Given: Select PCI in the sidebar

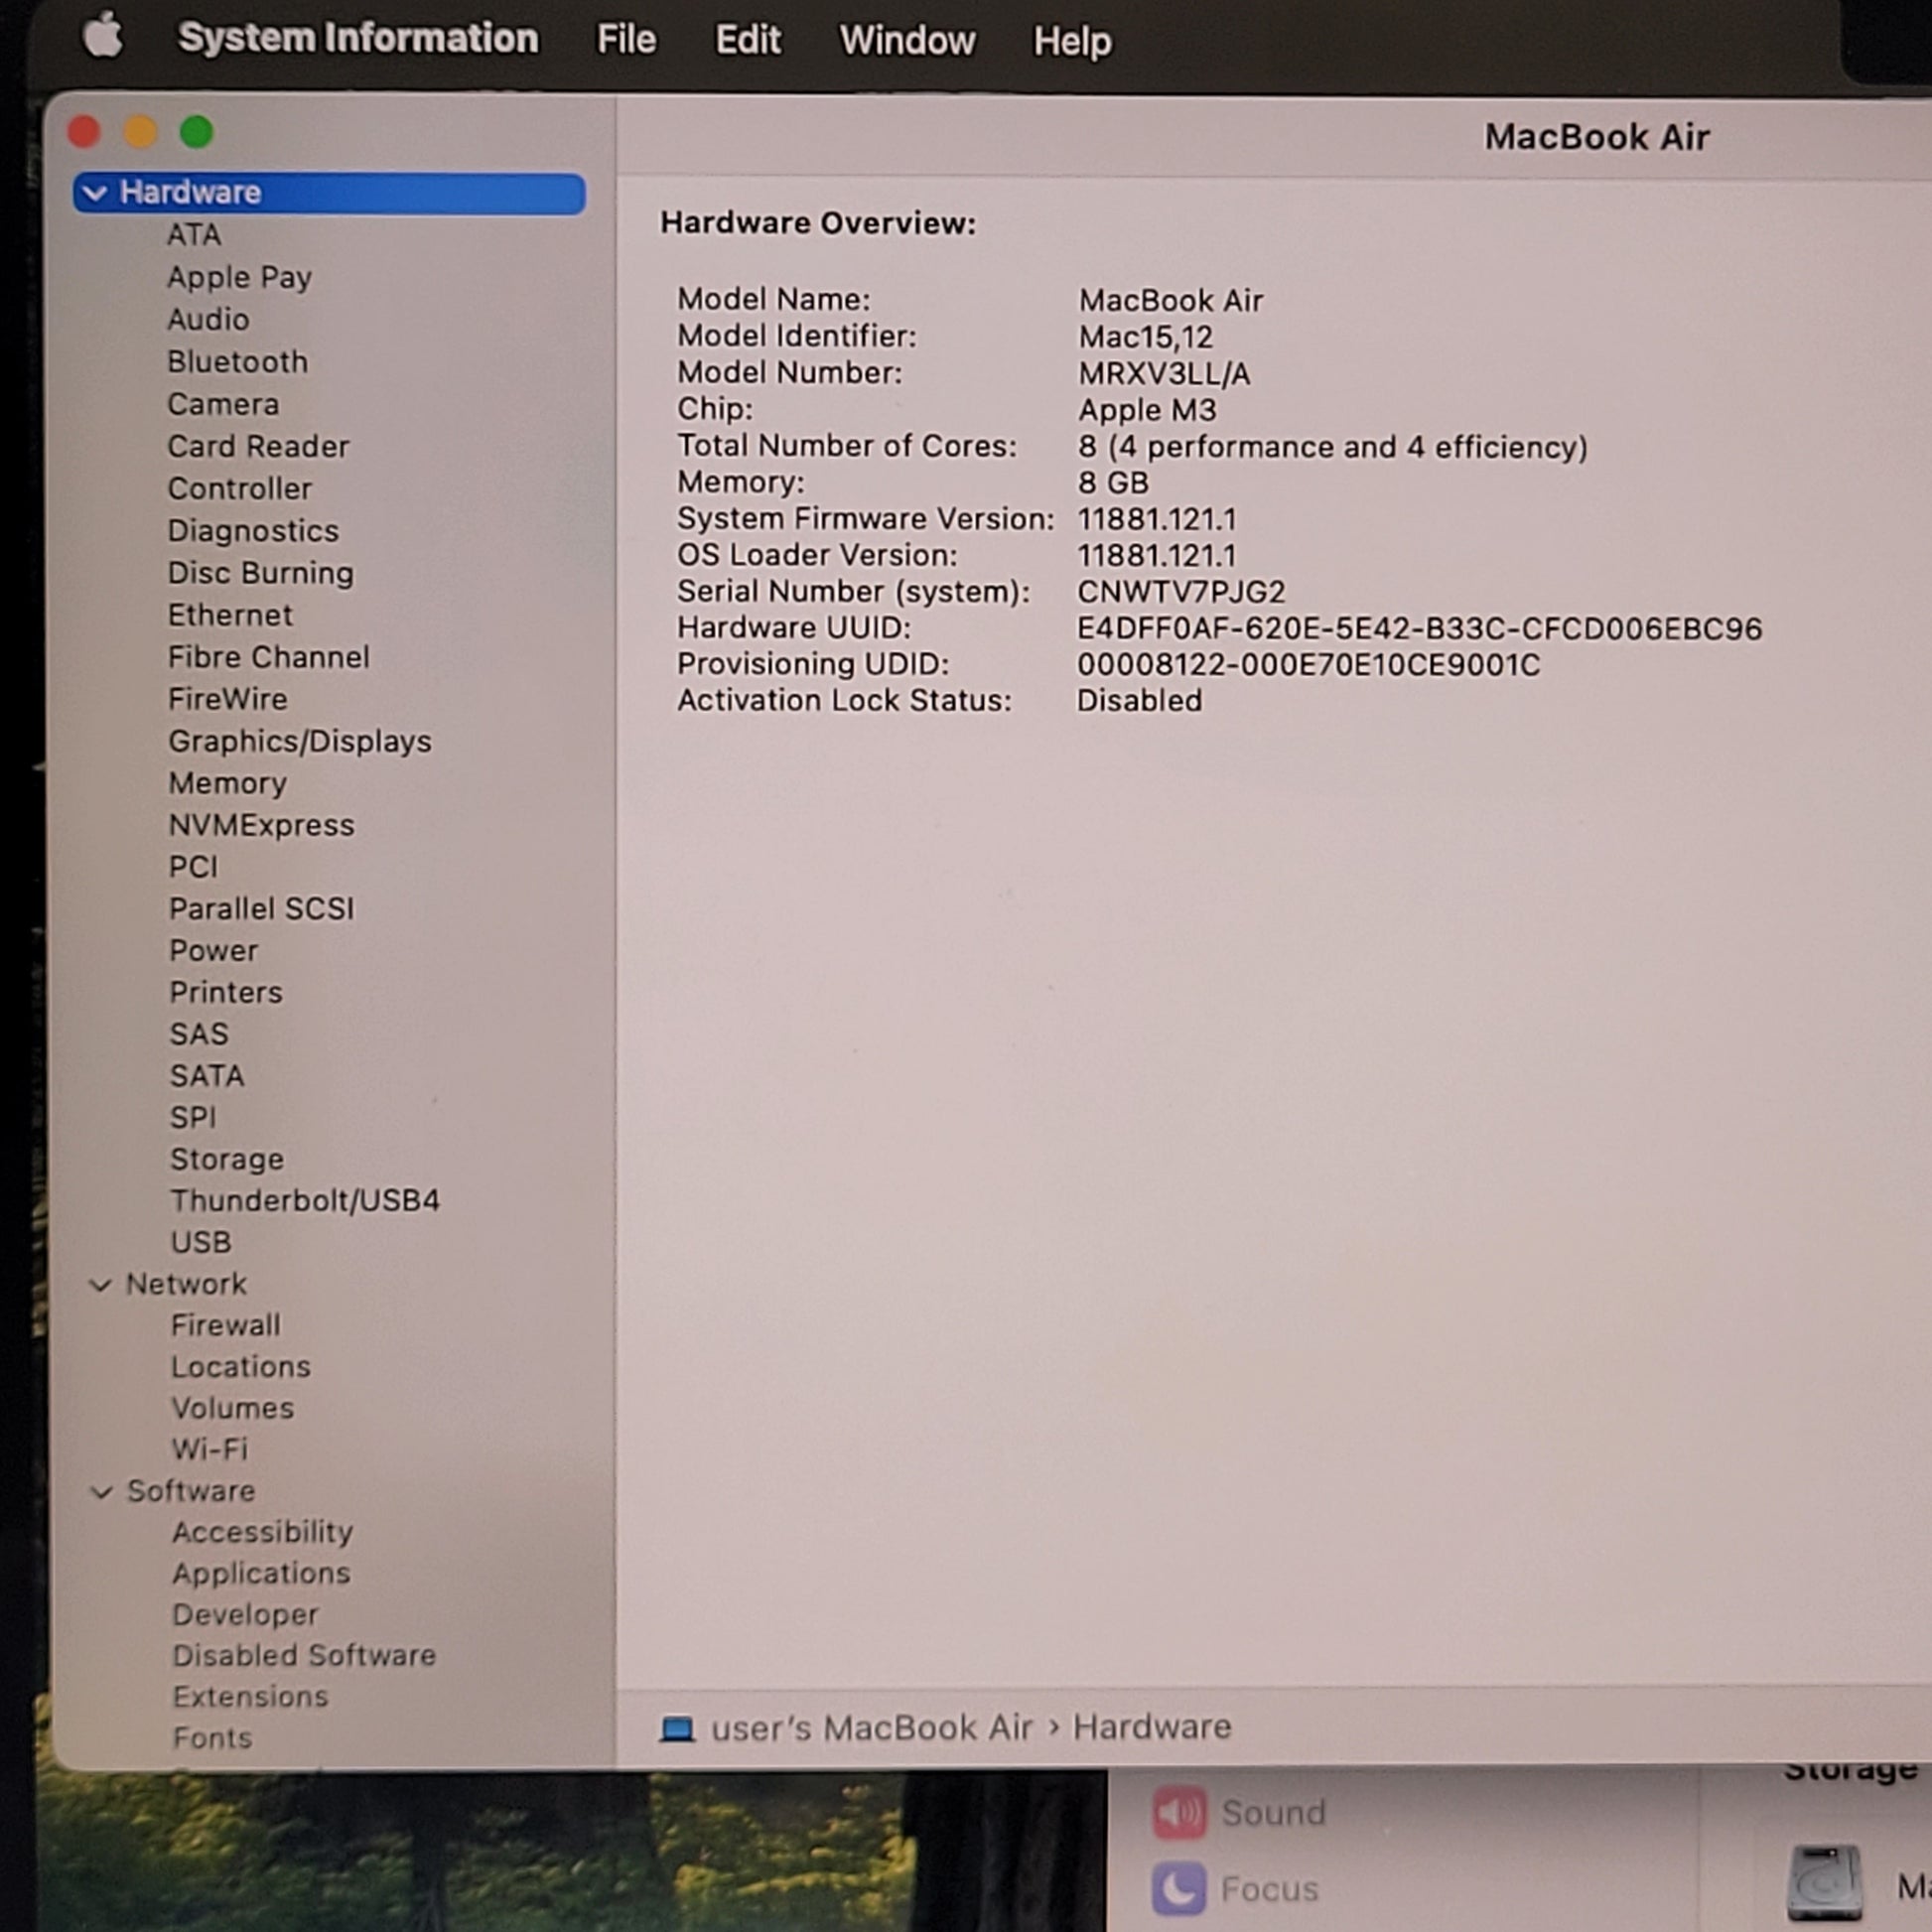Looking at the screenshot, I should 193,866.
